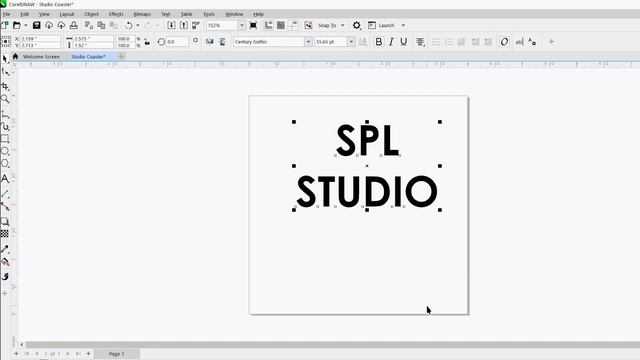The height and width of the screenshot is (360, 640).
Task: Click the edit text ab| icon
Action: pyautogui.click(x=519, y=42)
